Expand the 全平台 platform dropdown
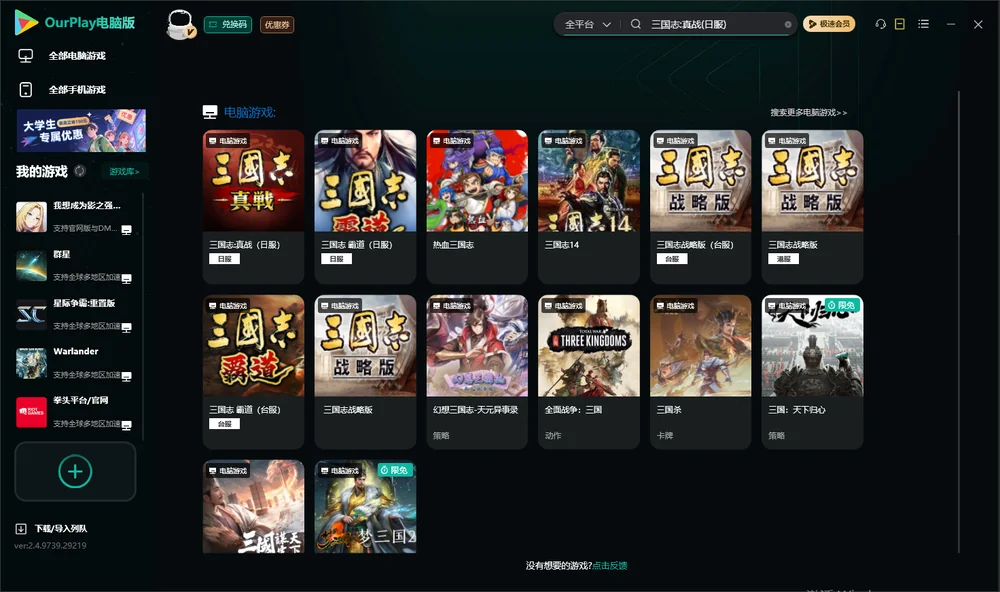The image size is (1000, 592). [587, 24]
